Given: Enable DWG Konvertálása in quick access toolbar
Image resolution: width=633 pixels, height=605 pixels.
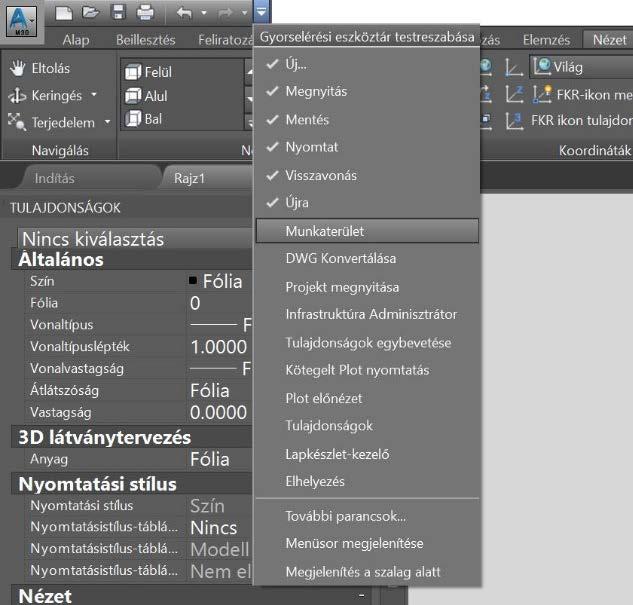Looking at the screenshot, I should pos(367,259).
